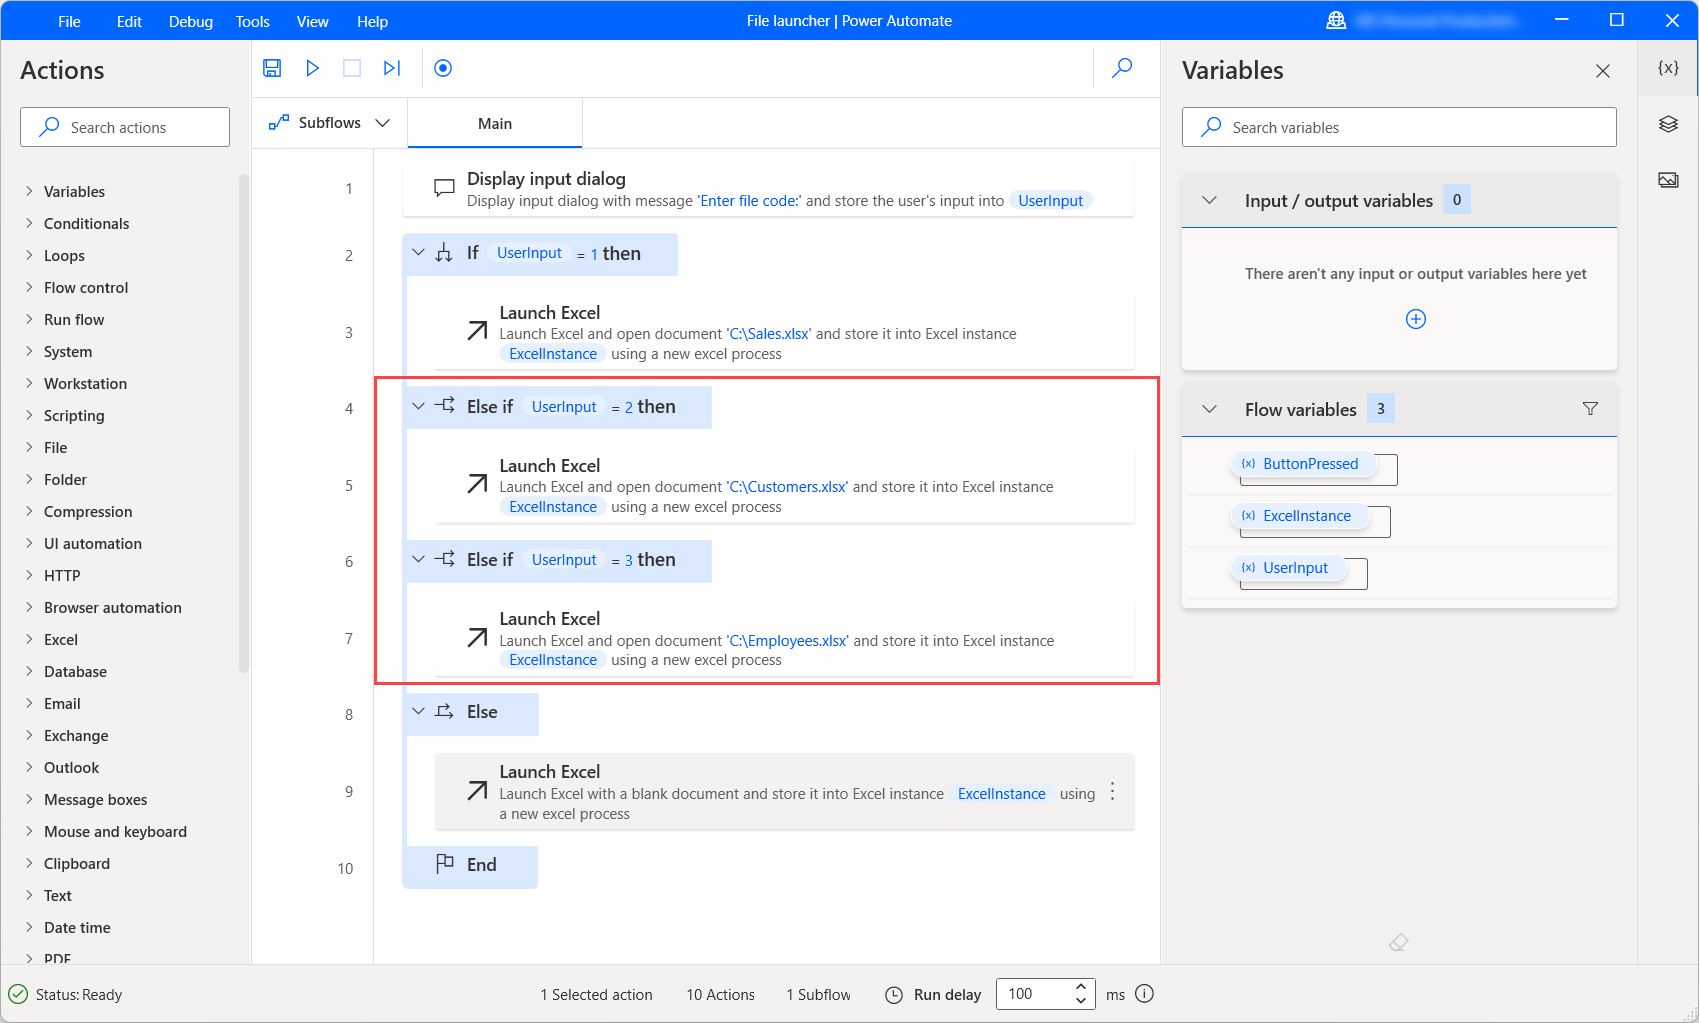Increase Run delay with the stepper arrow

pos(1080,987)
